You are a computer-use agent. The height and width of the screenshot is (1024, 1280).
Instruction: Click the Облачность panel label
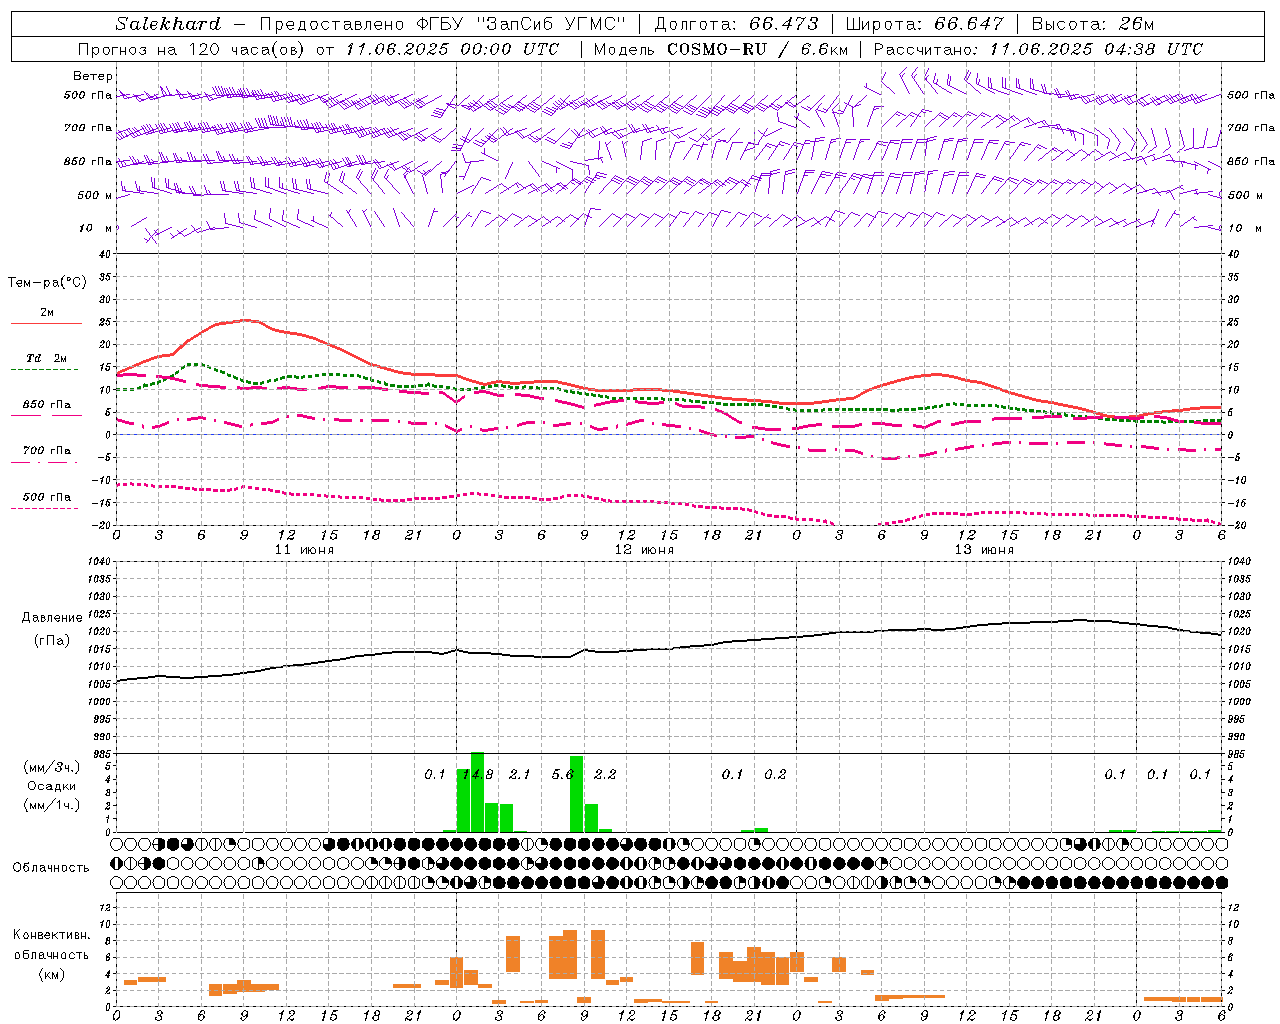tap(51, 868)
